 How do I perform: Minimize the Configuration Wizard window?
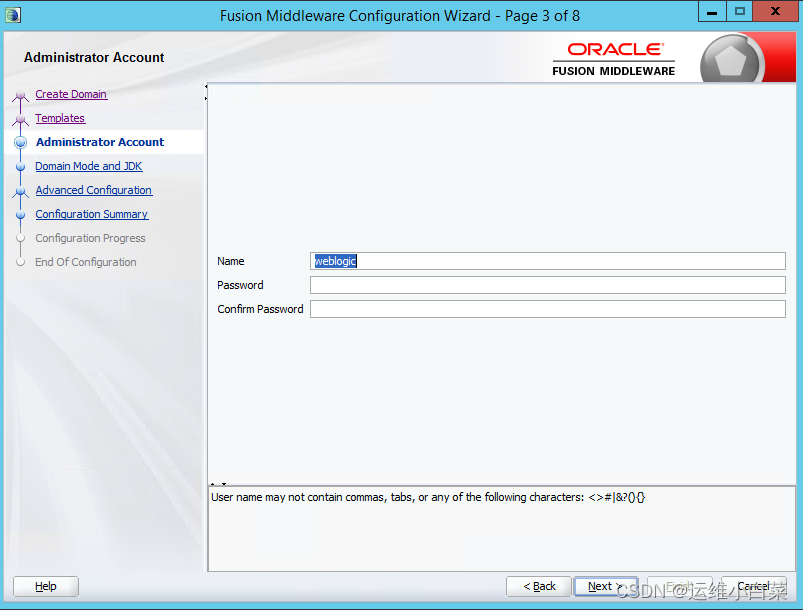tap(712, 11)
